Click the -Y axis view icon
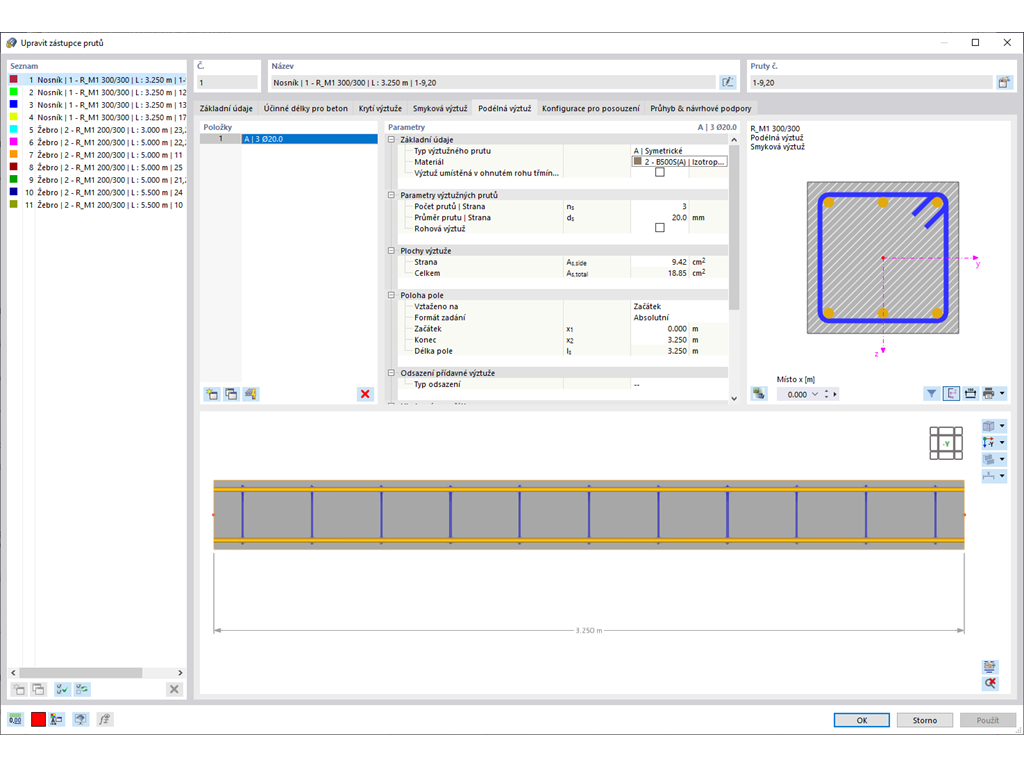The width and height of the screenshot is (1024, 768). tap(989, 442)
